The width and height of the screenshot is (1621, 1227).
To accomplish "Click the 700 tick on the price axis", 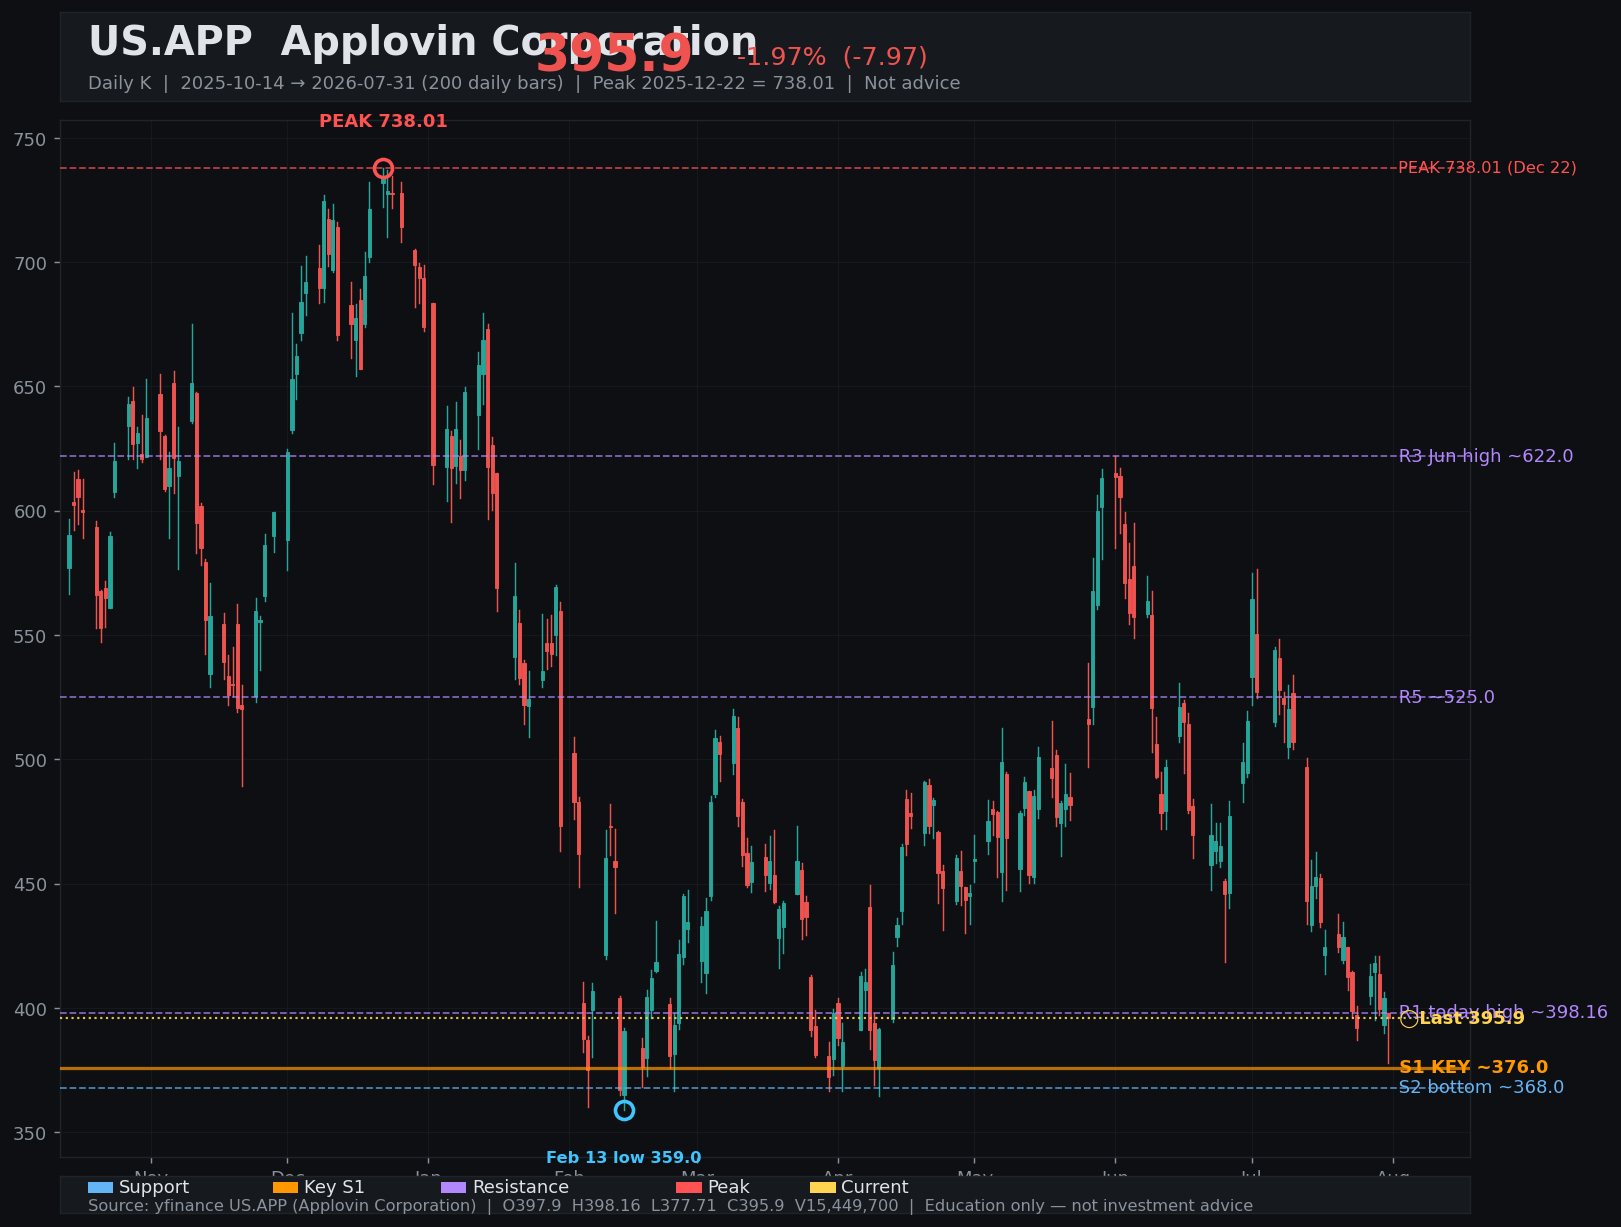I will (x=30, y=263).
